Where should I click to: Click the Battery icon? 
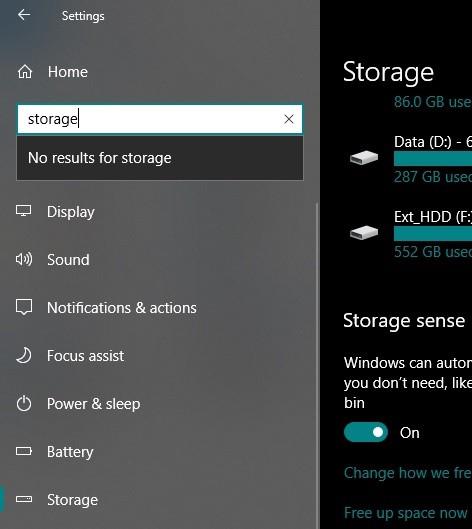coord(24,451)
